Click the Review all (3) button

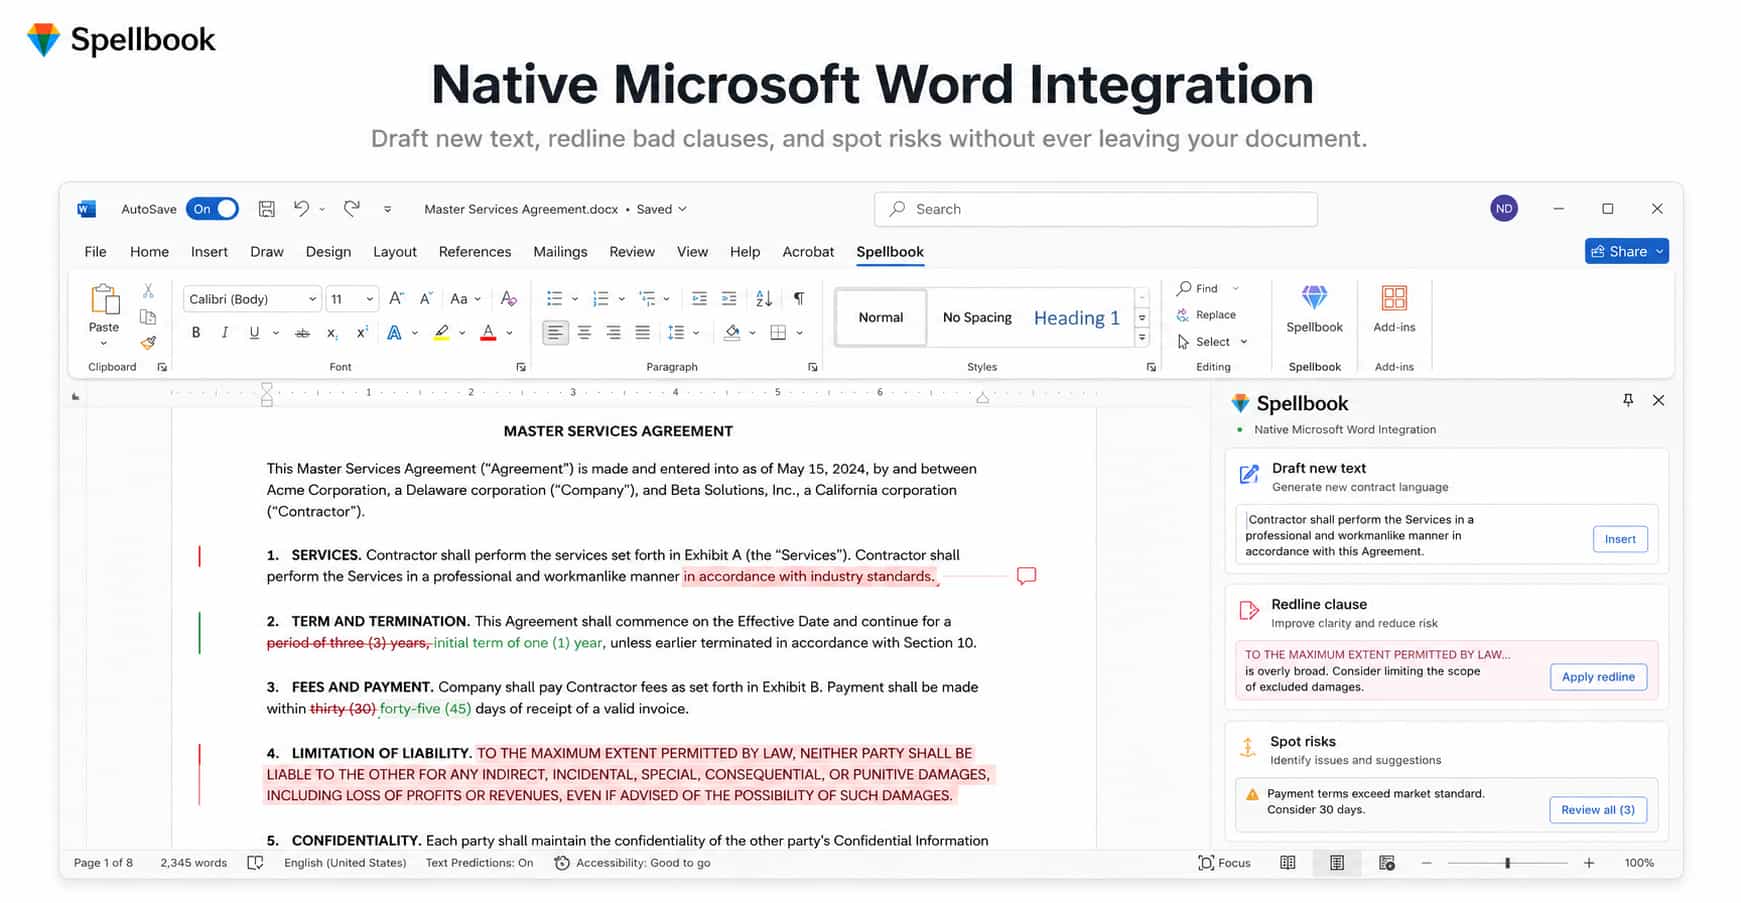click(1598, 810)
